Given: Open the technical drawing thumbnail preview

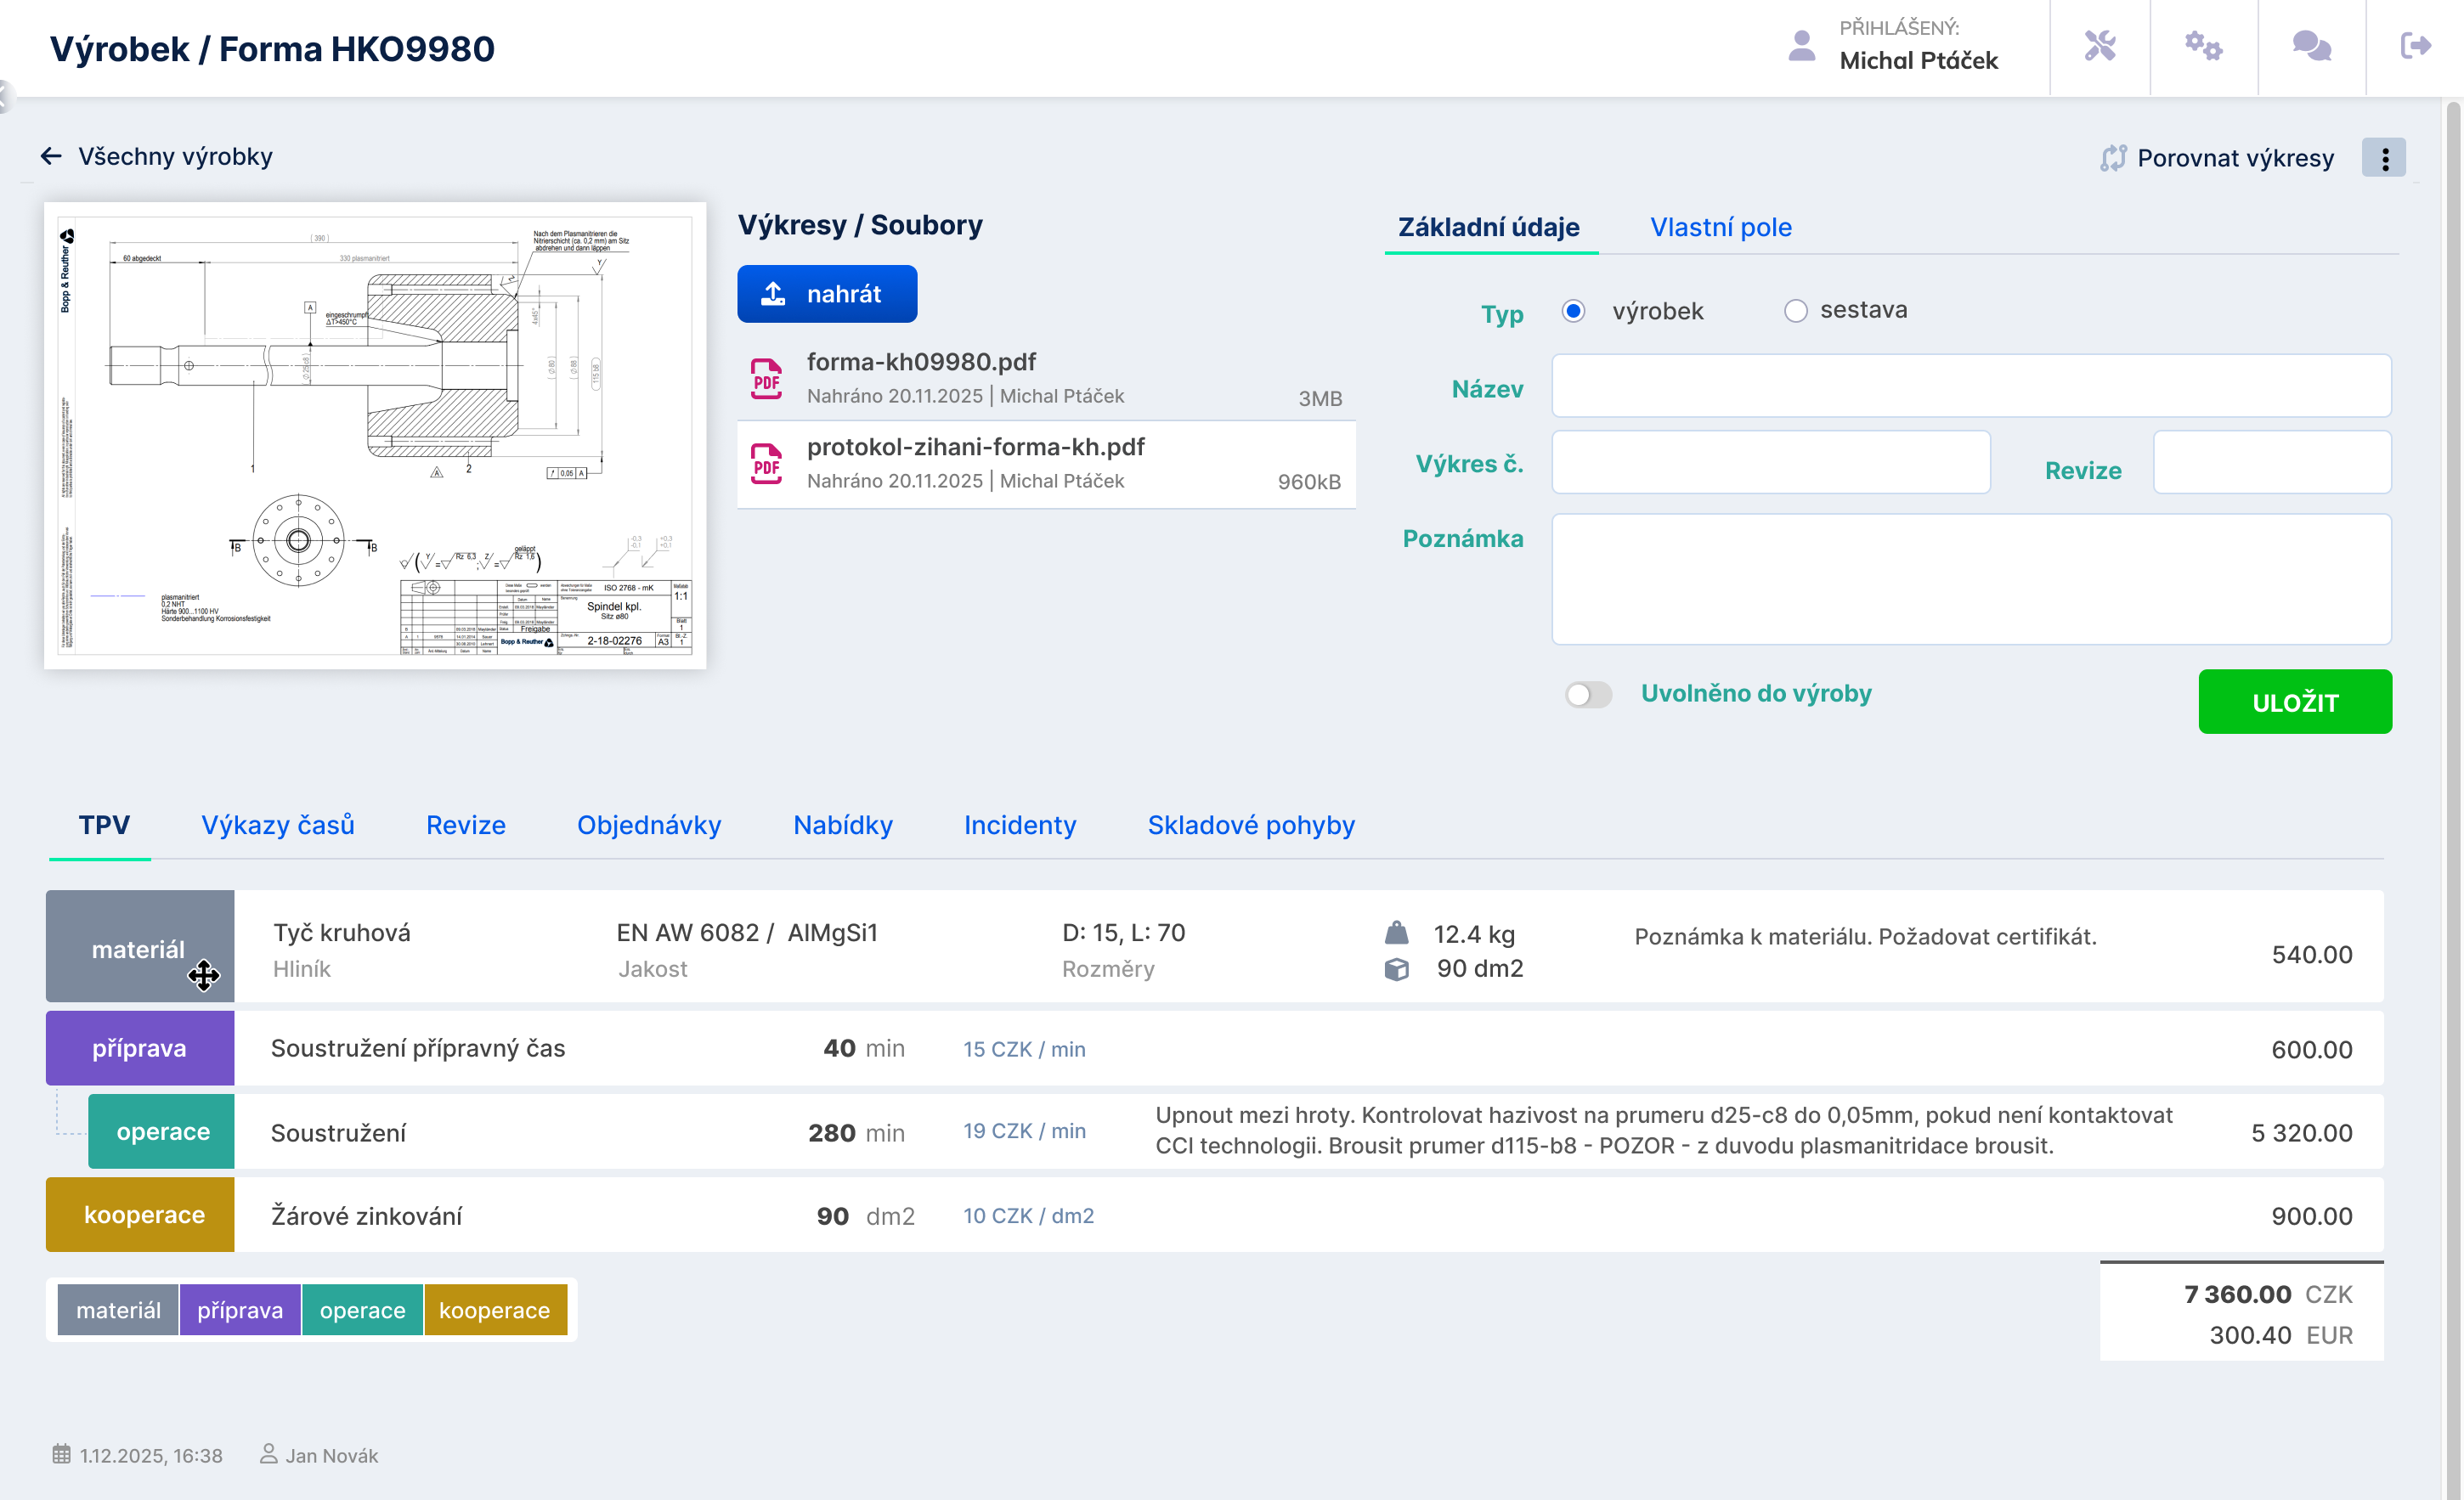Looking at the screenshot, I should [x=375, y=436].
